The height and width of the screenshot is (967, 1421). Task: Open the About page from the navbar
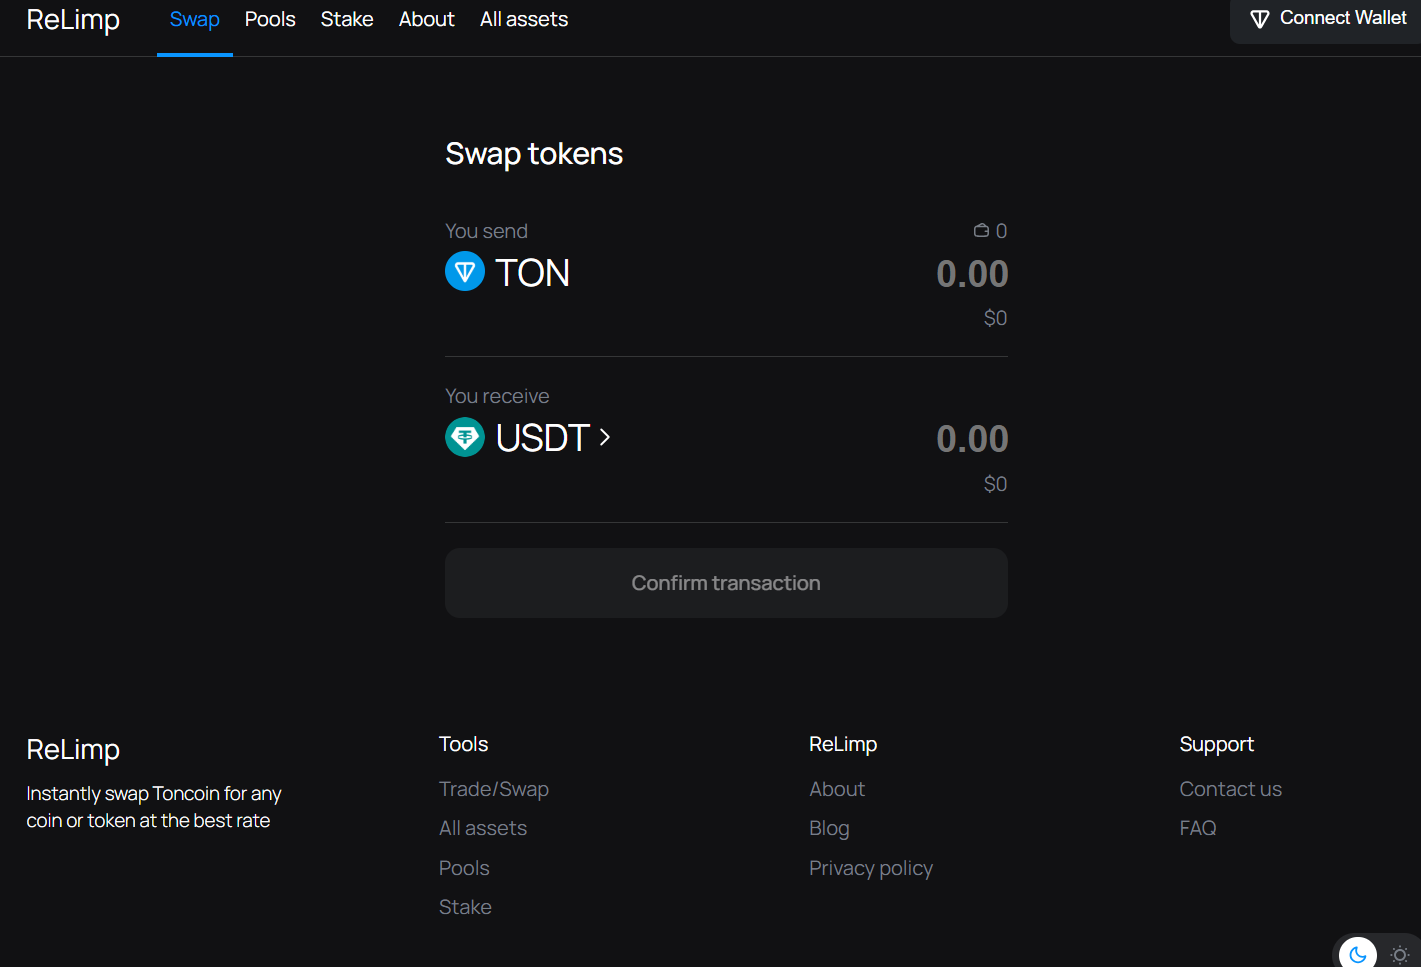(x=427, y=19)
